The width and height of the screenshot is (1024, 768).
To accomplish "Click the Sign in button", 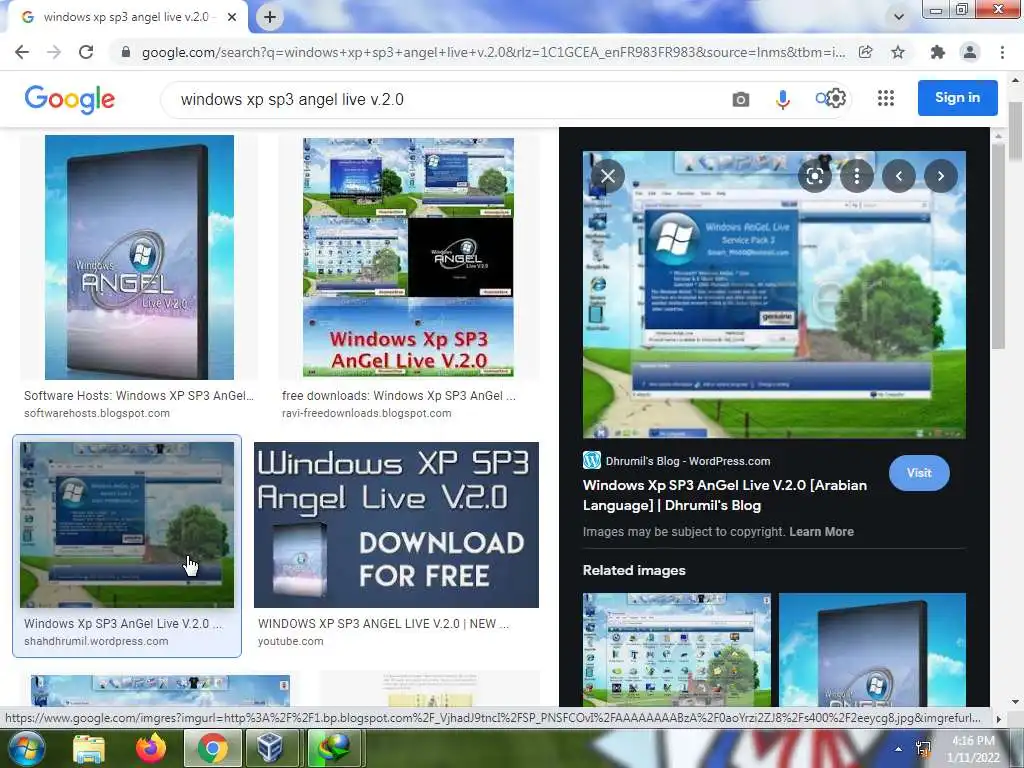I will click(957, 98).
